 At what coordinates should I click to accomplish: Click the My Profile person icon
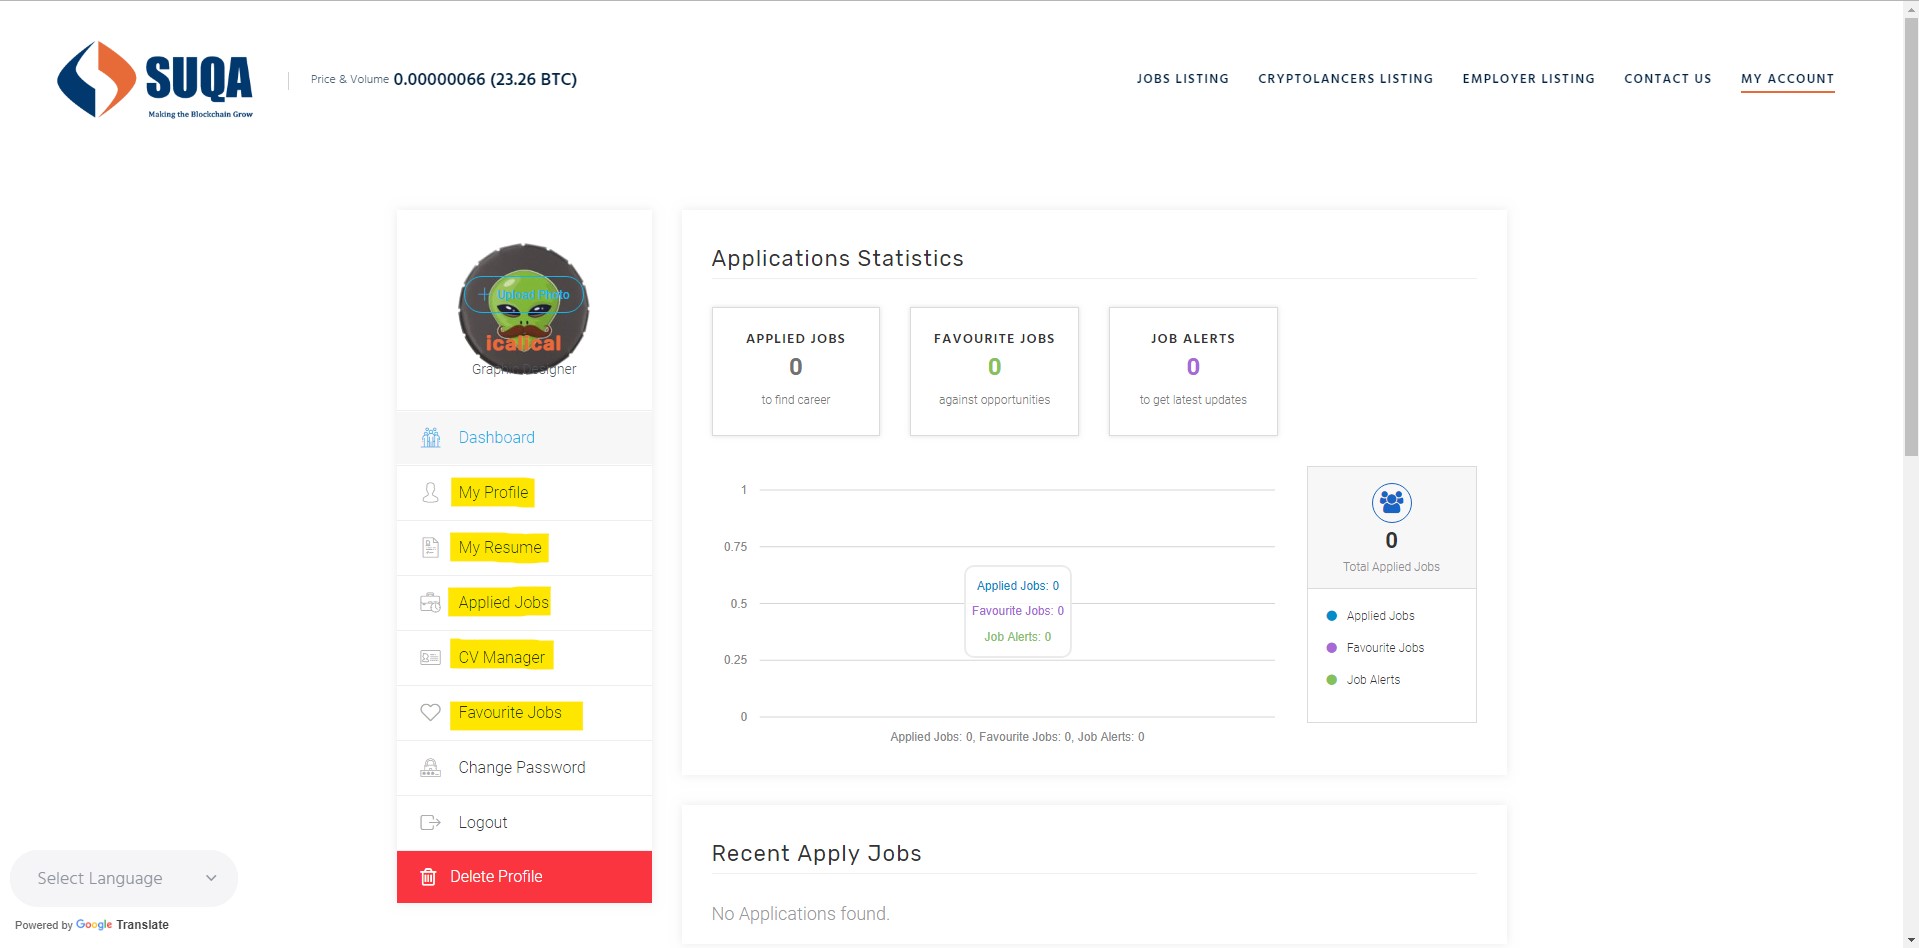click(x=431, y=492)
